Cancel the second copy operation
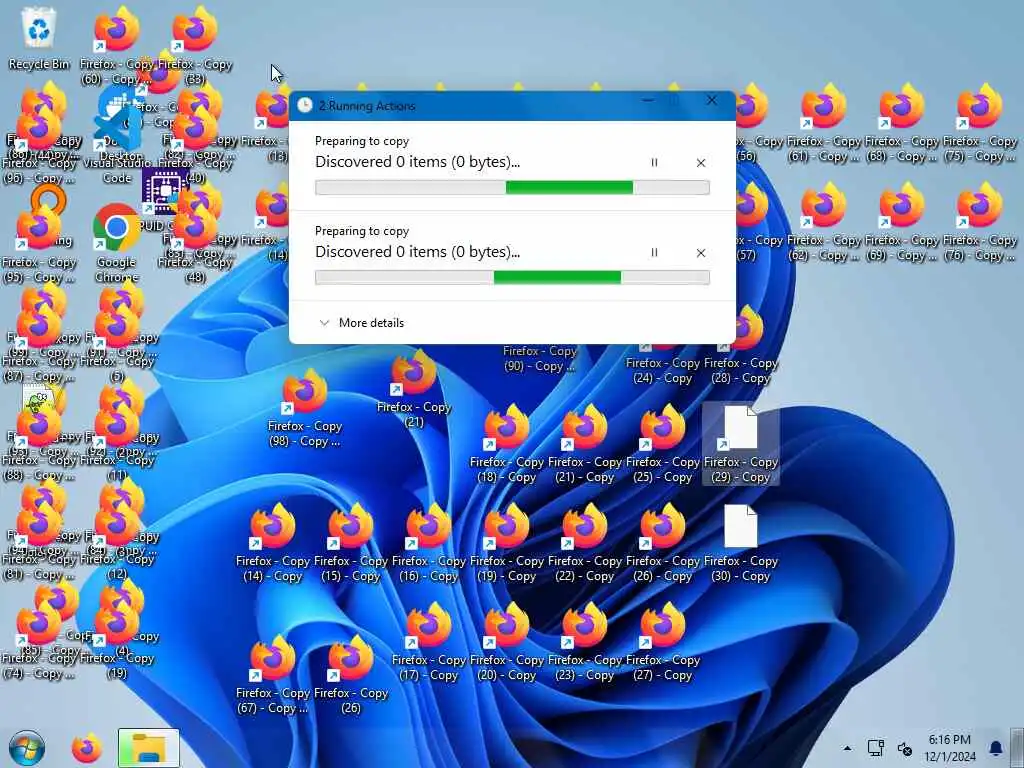Viewport: 1024px width, 768px height. (701, 253)
